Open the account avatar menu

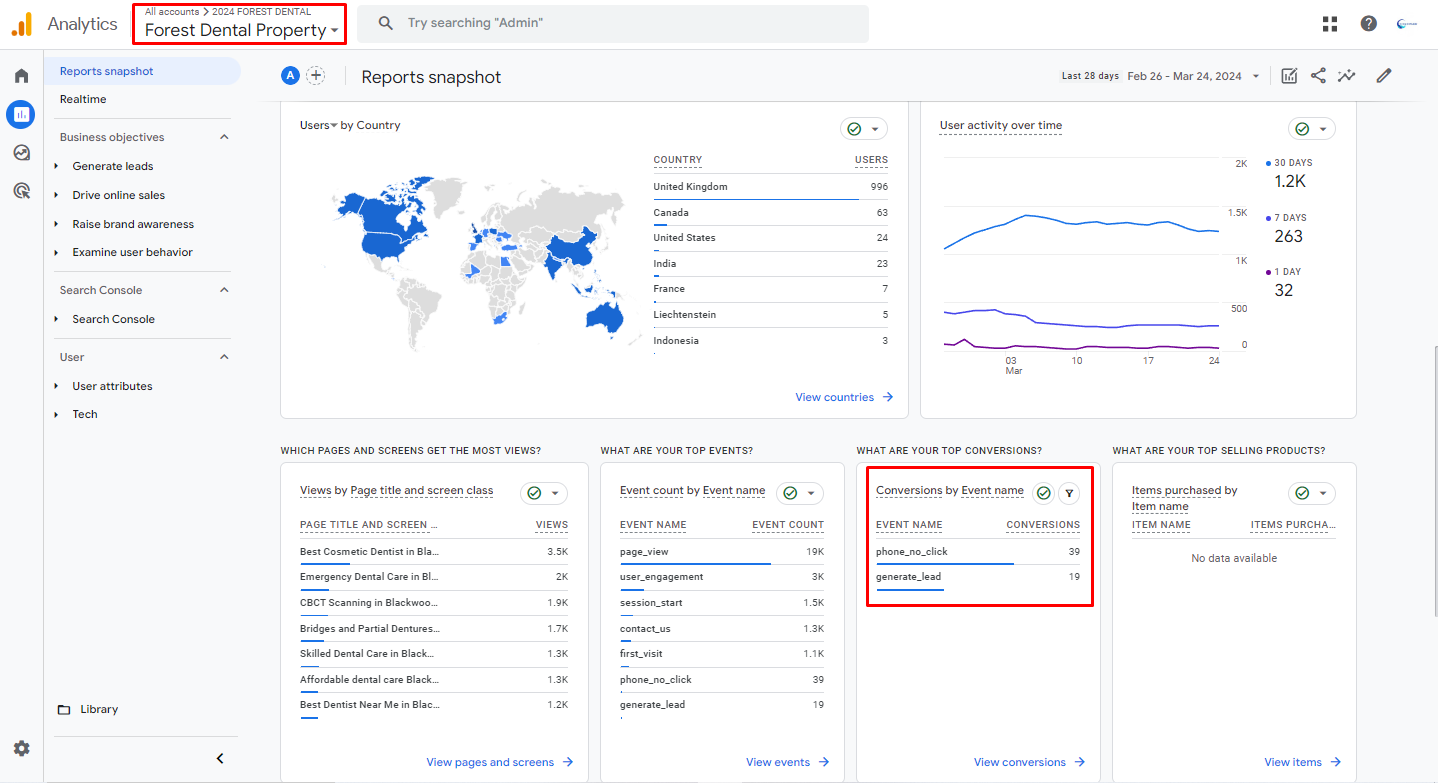coord(1407,24)
